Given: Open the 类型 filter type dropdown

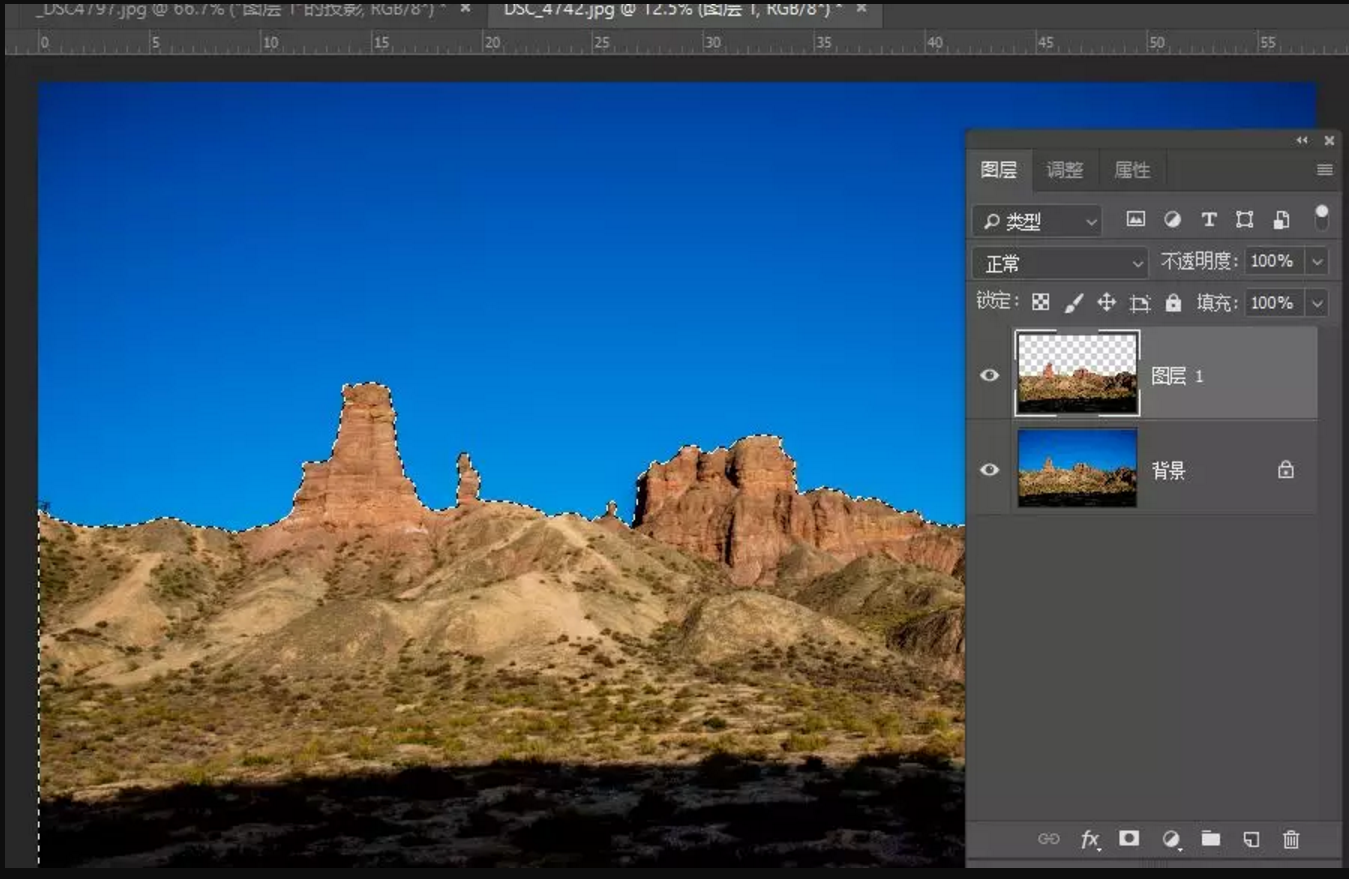Looking at the screenshot, I should [x=1036, y=221].
